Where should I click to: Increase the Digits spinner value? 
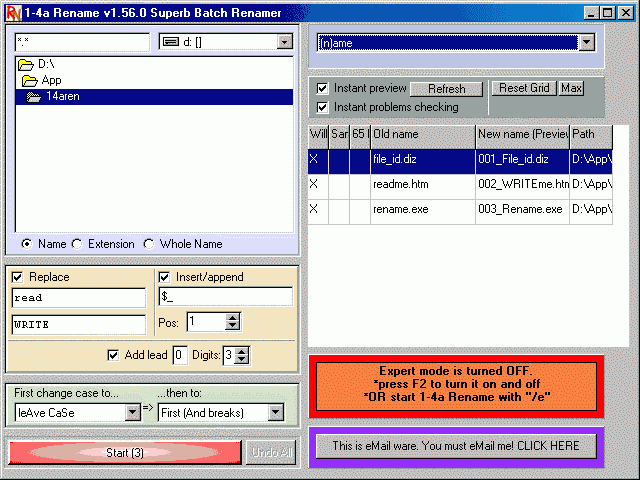[x=242, y=351]
